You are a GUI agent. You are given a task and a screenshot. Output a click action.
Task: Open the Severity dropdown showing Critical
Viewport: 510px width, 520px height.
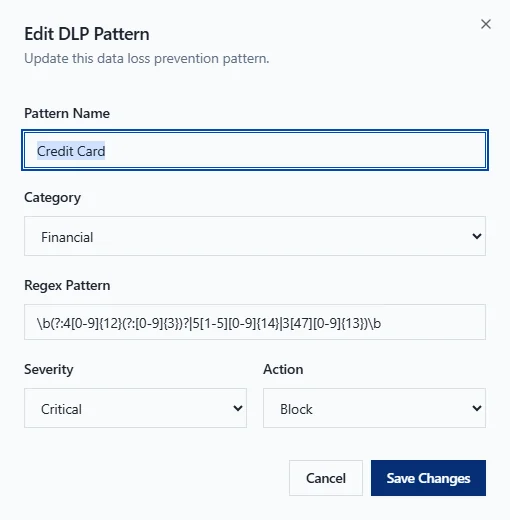[x=135, y=408]
